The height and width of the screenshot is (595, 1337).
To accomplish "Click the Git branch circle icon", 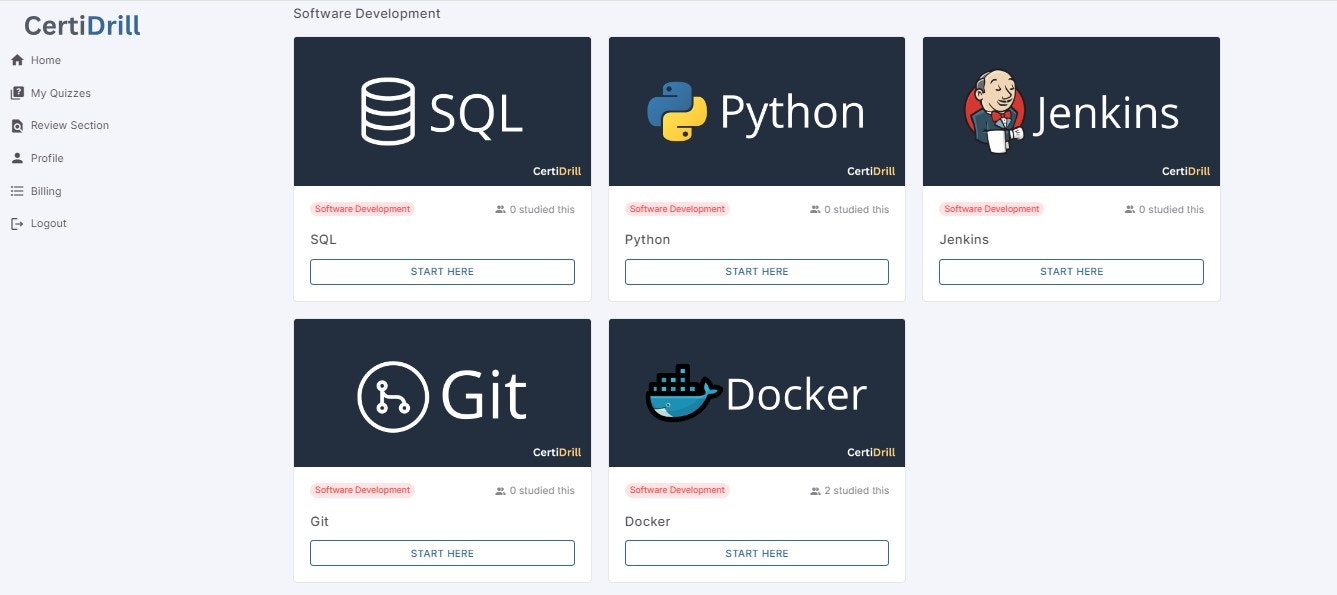I will click(x=392, y=396).
